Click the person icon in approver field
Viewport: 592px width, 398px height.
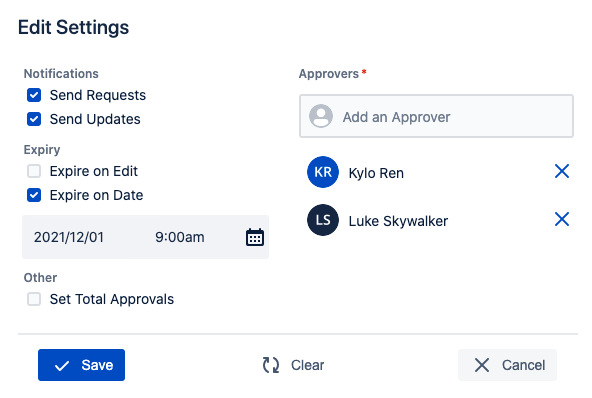[321, 116]
